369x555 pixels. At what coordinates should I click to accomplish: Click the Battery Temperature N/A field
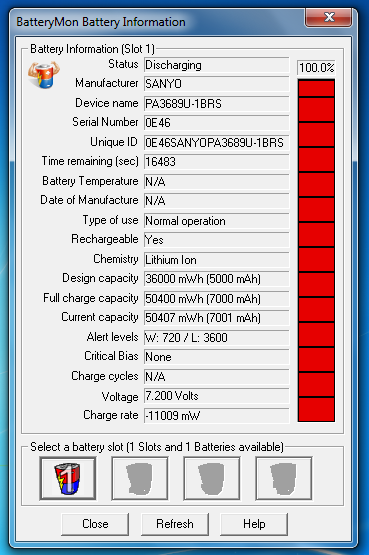[217, 182]
